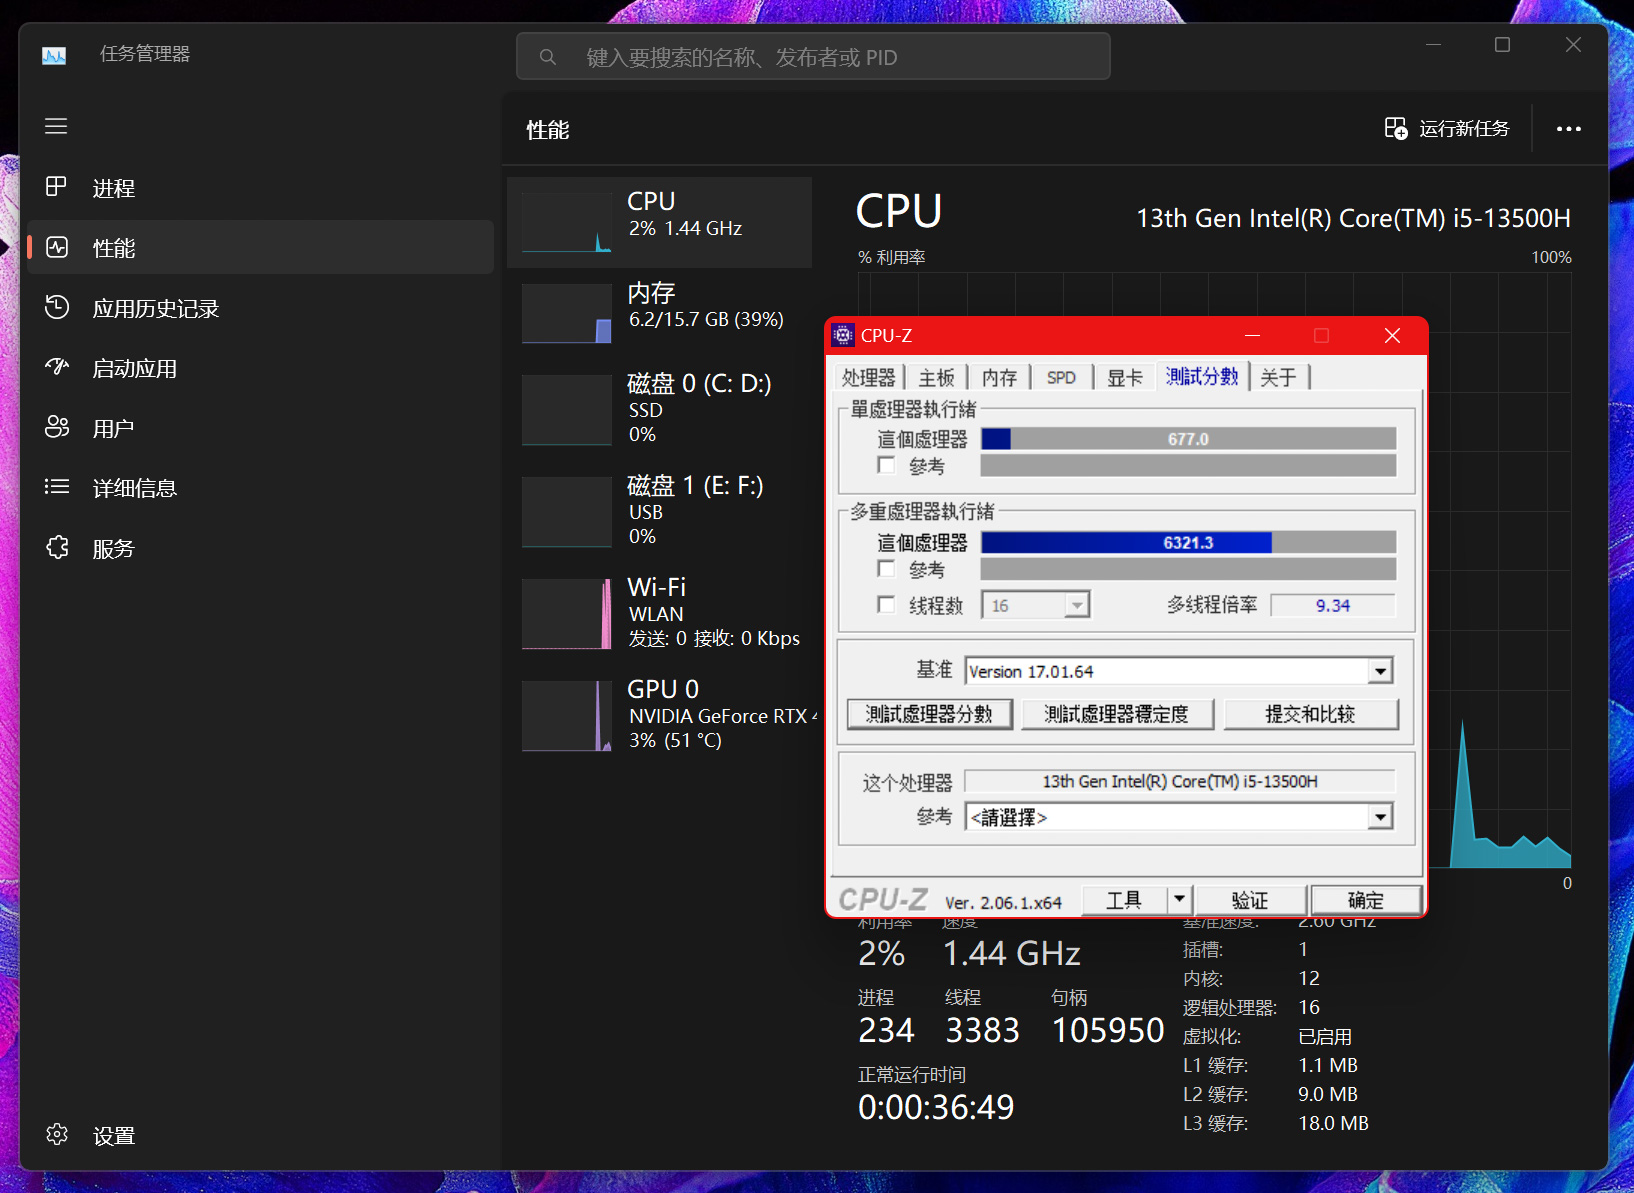Screen dimensions: 1634x1193
Task: Click the CPU-Z window title icon
Action: (843, 335)
